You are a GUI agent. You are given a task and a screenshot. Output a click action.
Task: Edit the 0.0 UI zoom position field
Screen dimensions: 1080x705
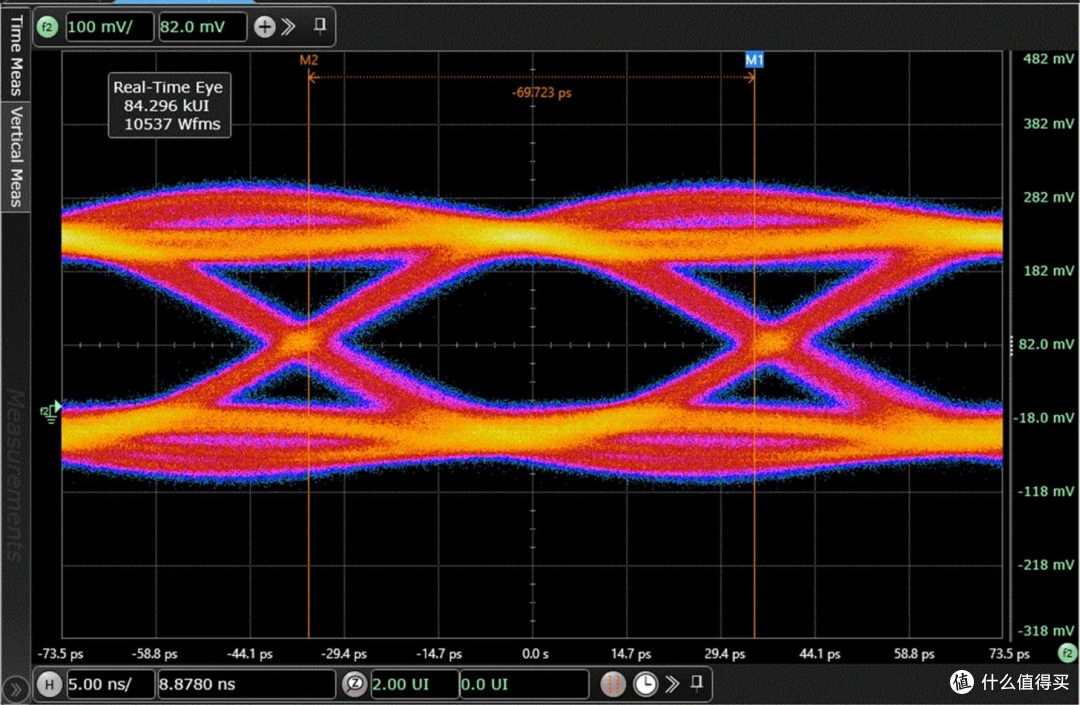coord(523,684)
